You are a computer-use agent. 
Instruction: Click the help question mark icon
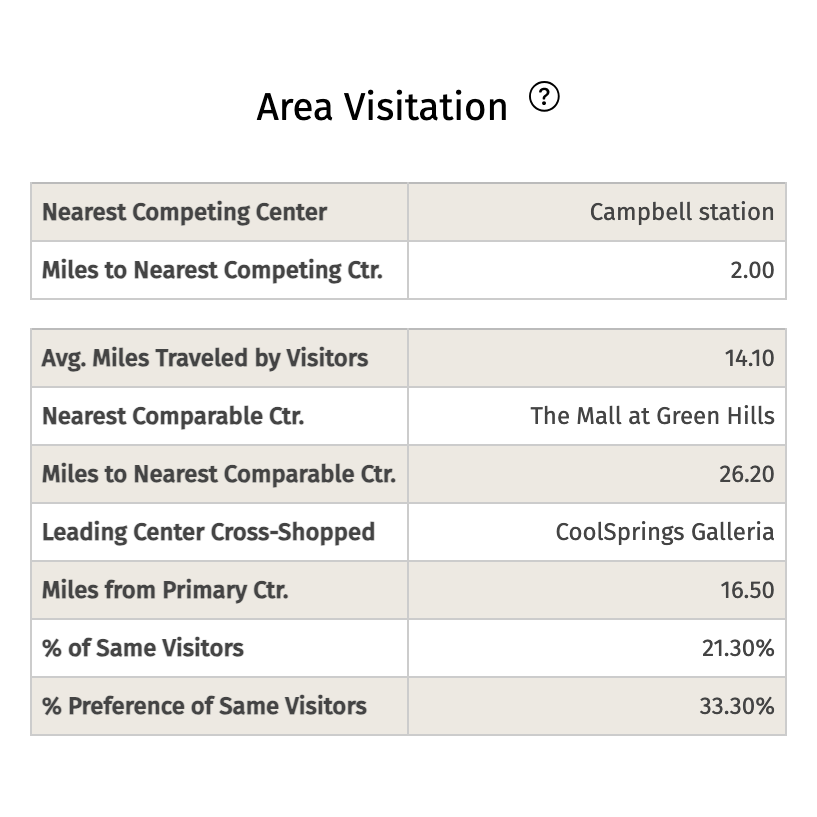tap(545, 97)
